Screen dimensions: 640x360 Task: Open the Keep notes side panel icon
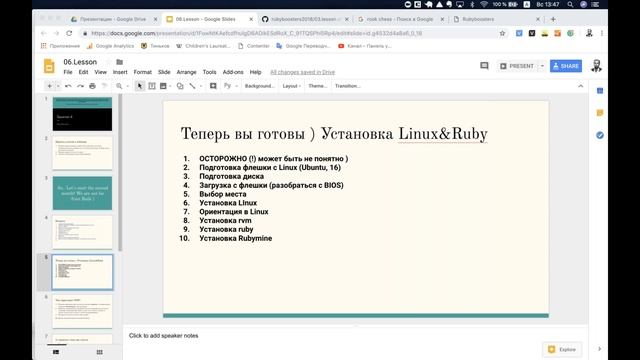tap(600, 113)
